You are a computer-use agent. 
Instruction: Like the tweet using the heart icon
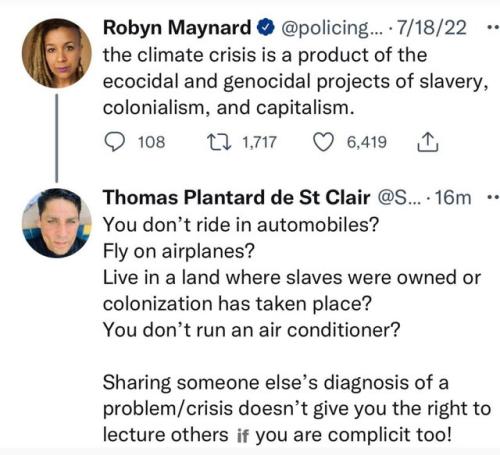(x=323, y=142)
